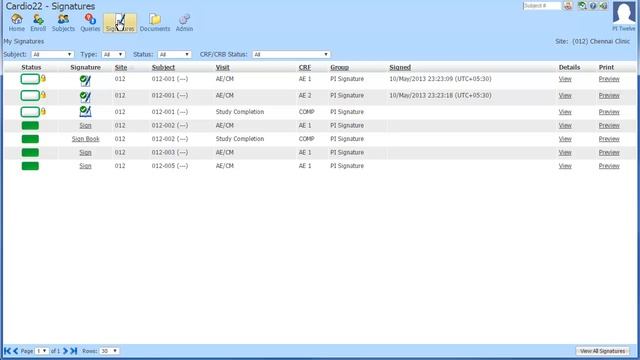Click Sign link for subject 012-005
The height and width of the screenshot is (360, 640).
pos(85,166)
